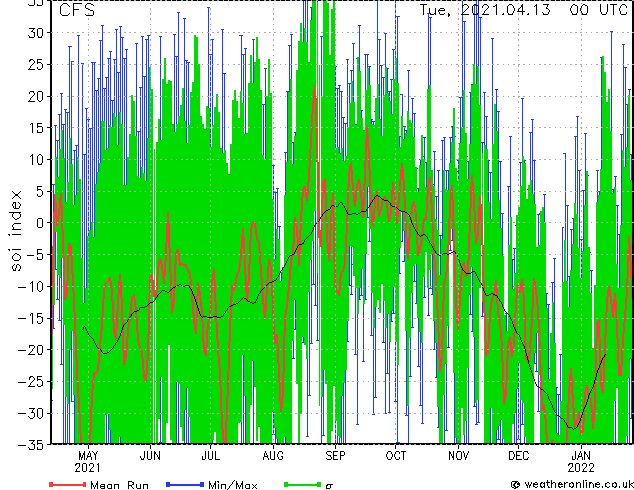Click the y-axis value 0
Image resolution: width=634 pixels, height=490 pixels.
[39, 223]
